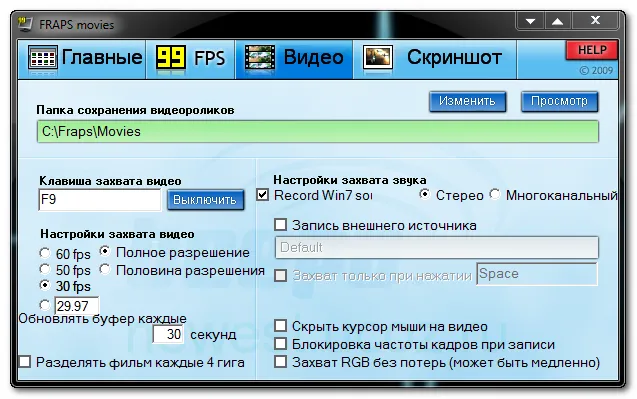Click the F9 video capture hotkey field
The width and height of the screenshot is (637, 399).
(x=100, y=200)
